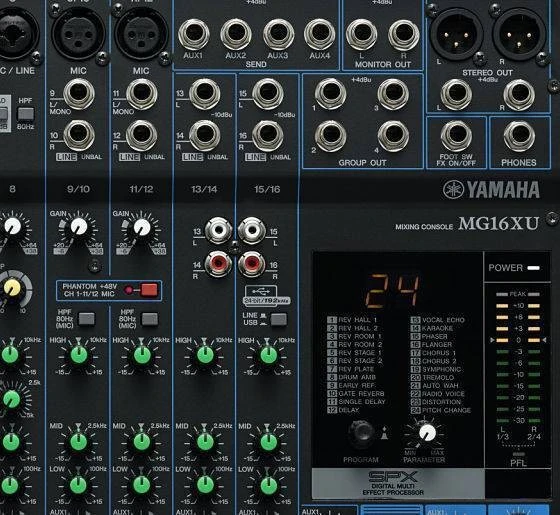
Task: Click line input jack 9 L/MONO
Action: click(x=79, y=94)
